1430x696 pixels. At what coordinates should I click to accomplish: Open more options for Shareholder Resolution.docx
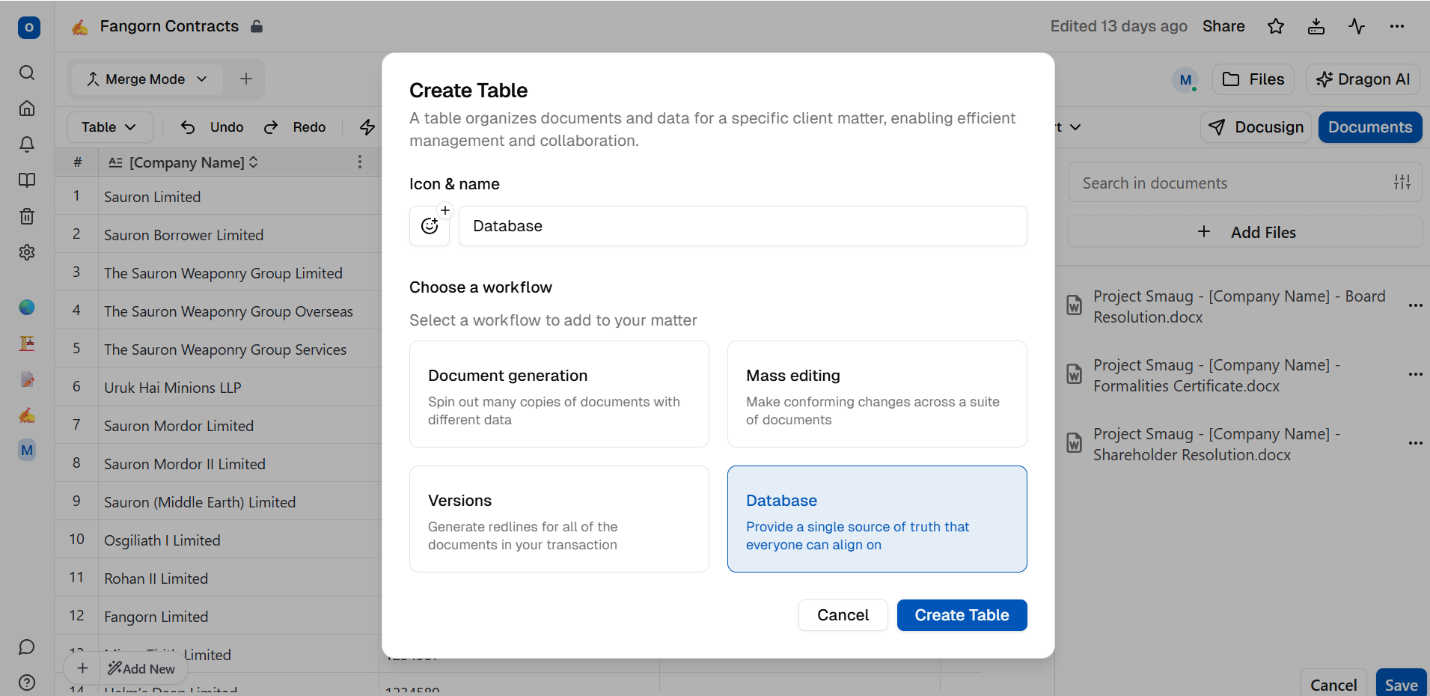point(1415,444)
